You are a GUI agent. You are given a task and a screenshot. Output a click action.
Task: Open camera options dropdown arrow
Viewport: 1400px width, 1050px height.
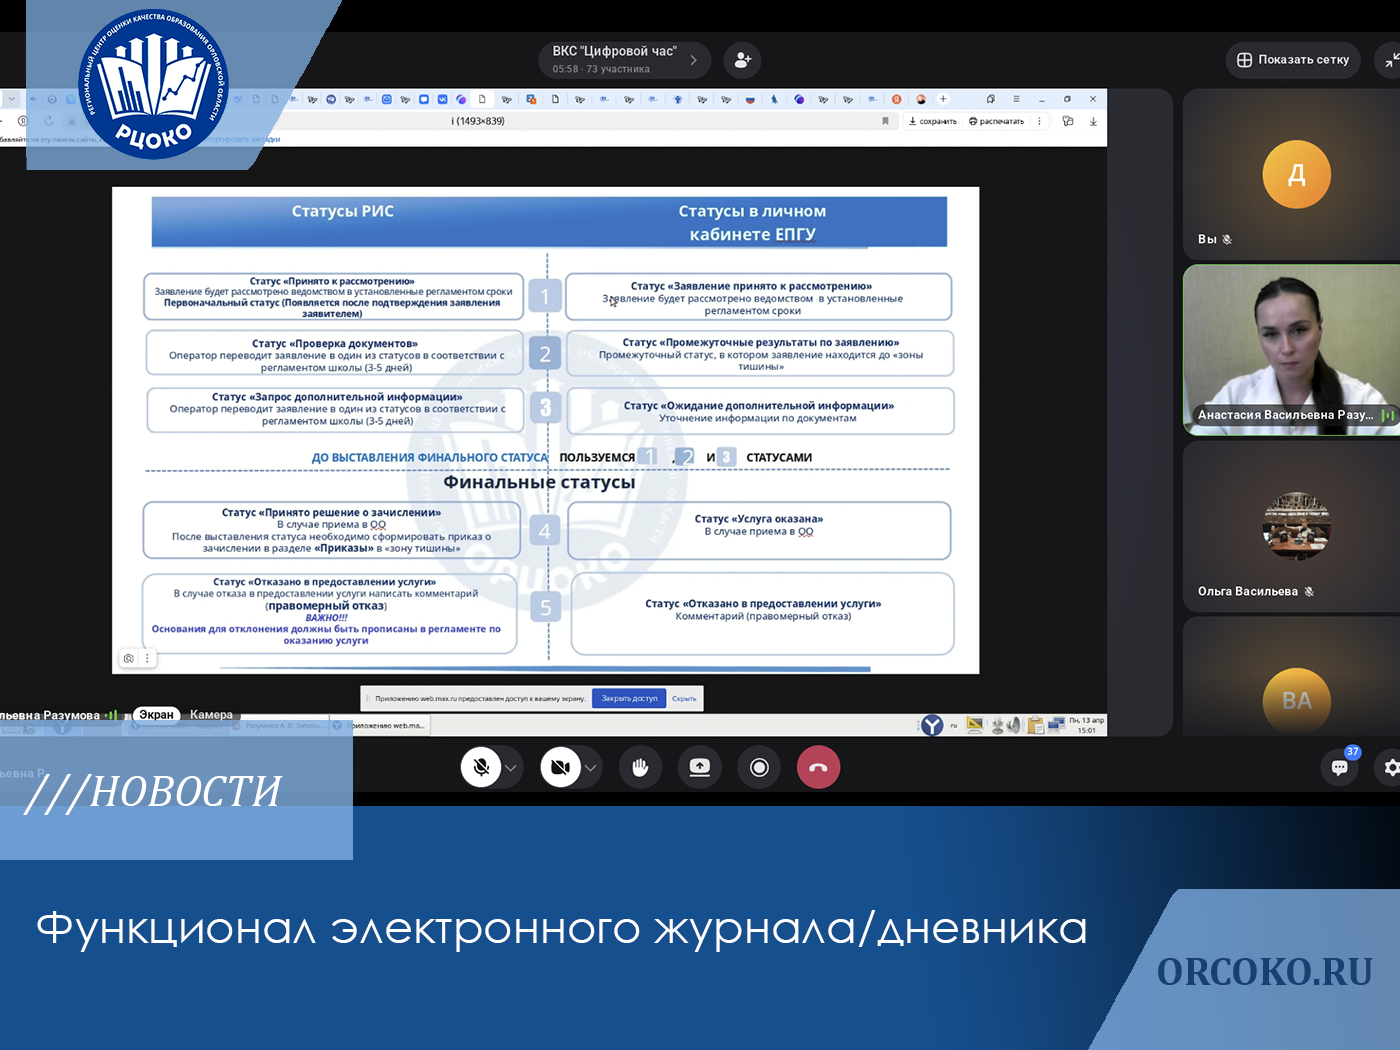(591, 768)
